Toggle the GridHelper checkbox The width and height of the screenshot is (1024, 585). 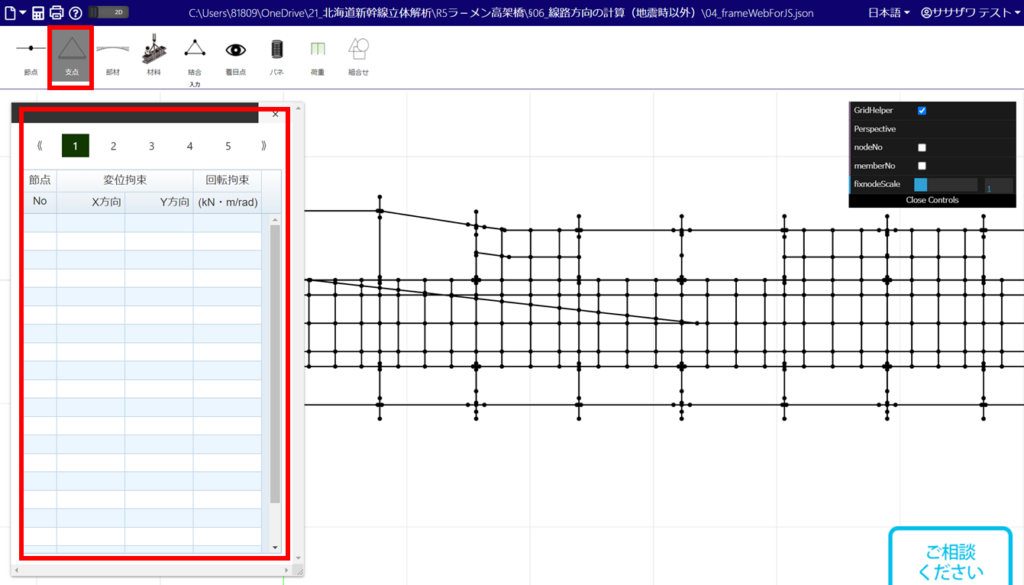pos(921,110)
